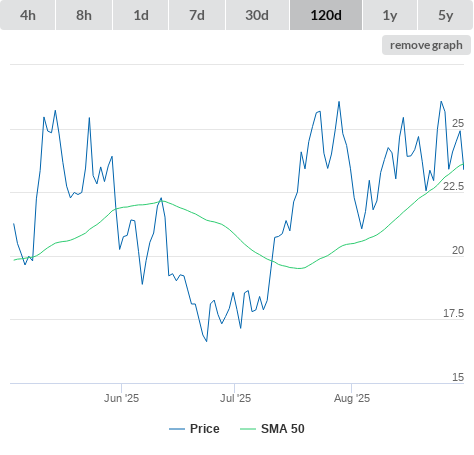This screenshot has height=455, width=474.
Task: Choose the 7d time range
Action: [x=197, y=15]
